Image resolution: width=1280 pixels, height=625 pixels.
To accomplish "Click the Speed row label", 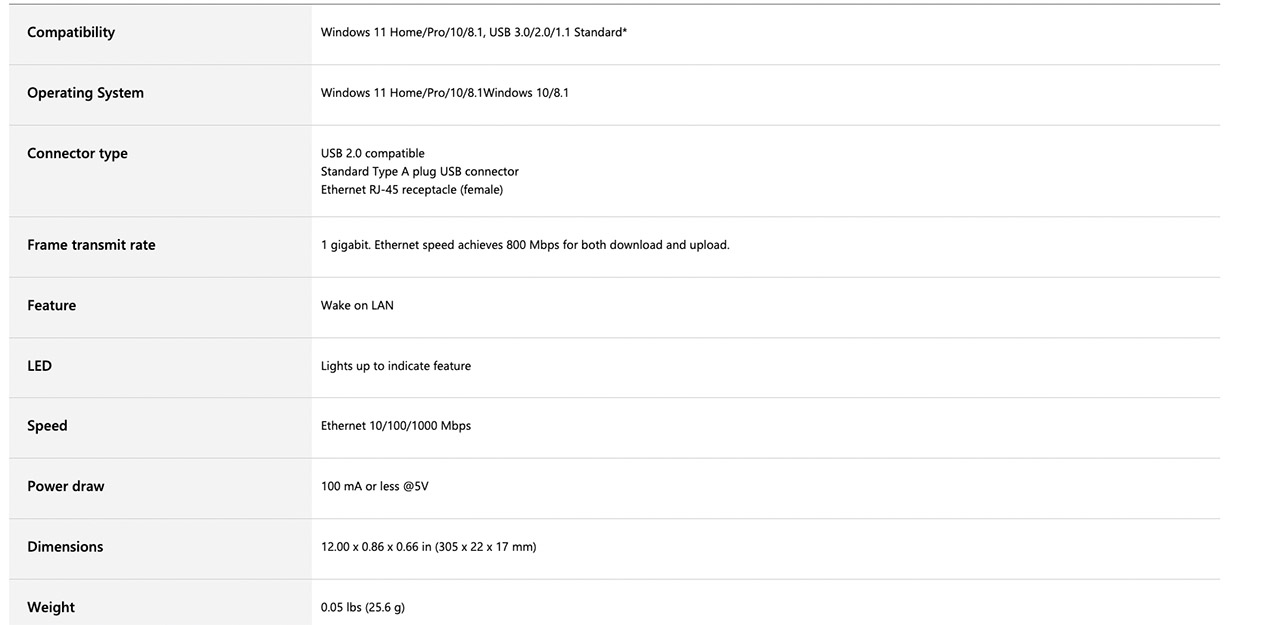I will pyautogui.click(x=47, y=426).
